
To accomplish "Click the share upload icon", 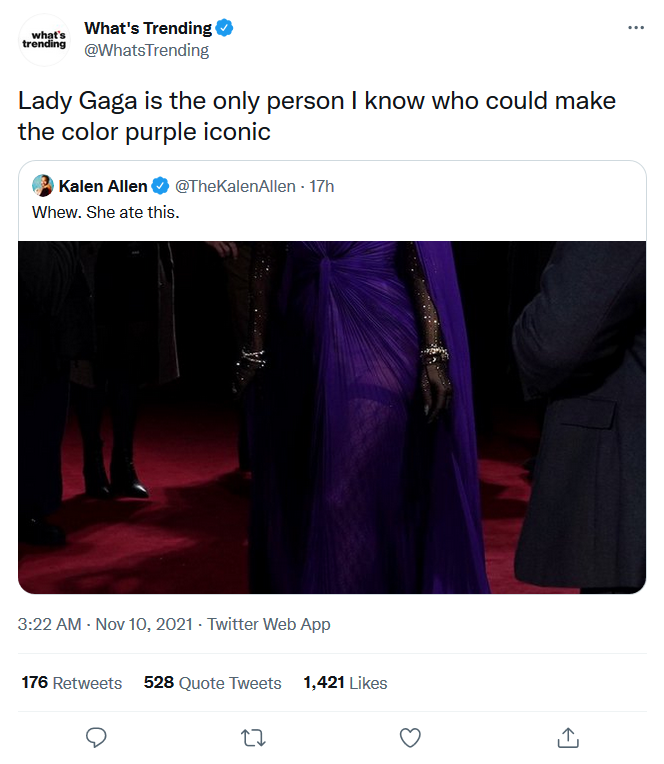I will tap(567, 738).
